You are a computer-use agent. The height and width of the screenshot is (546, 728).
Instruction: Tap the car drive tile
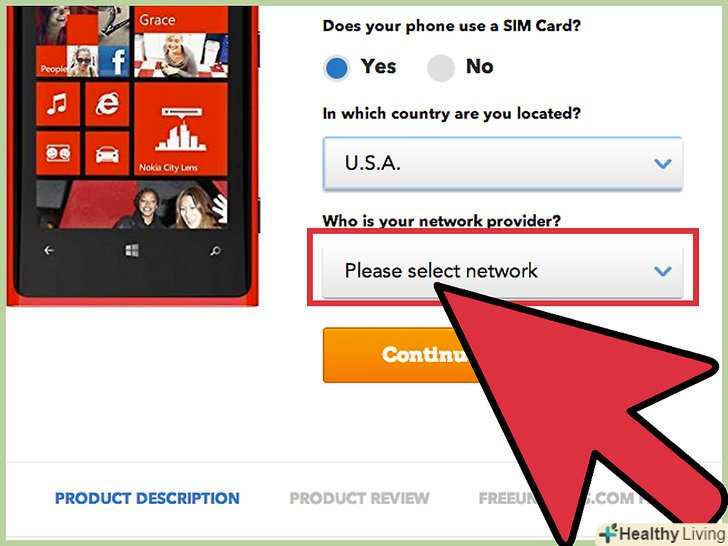[107, 154]
